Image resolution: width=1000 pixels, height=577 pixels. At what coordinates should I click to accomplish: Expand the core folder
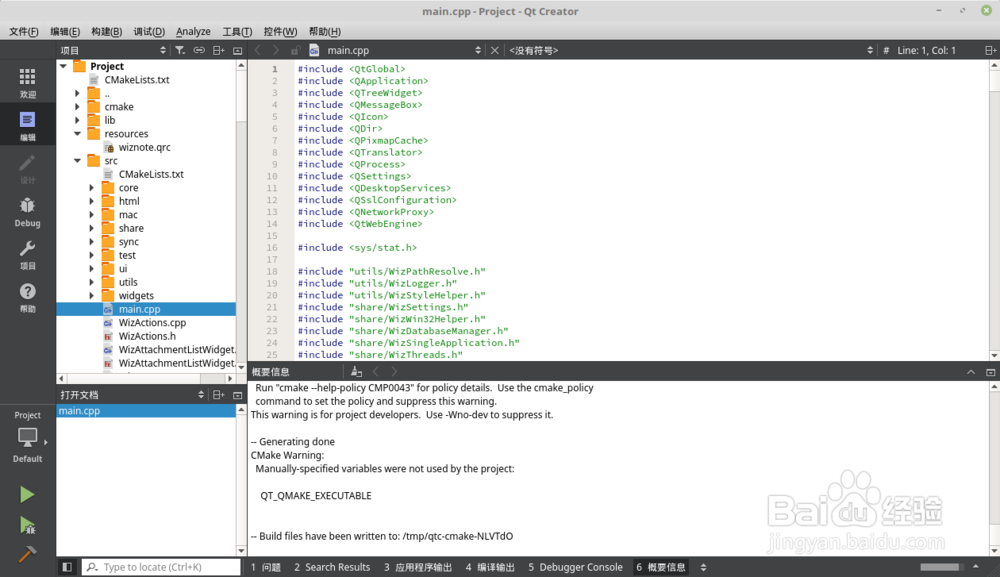coord(91,187)
